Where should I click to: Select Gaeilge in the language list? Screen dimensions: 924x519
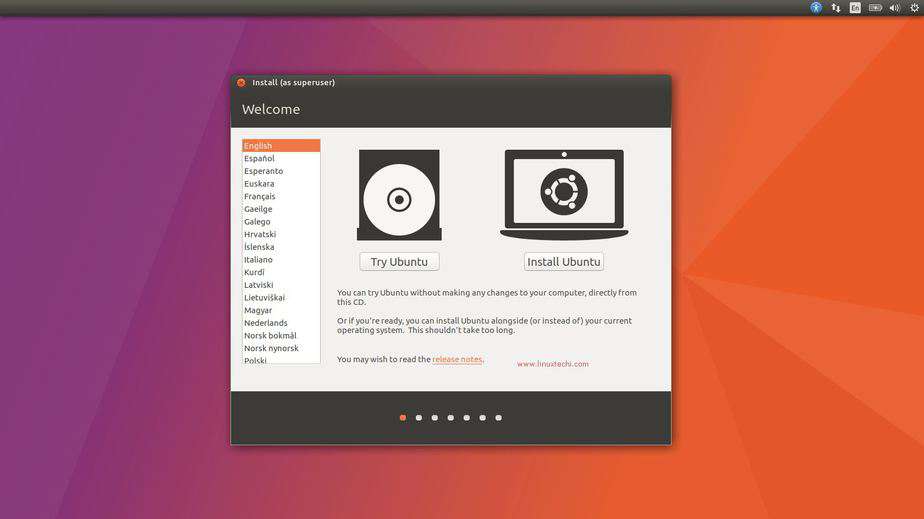(x=281, y=209)
